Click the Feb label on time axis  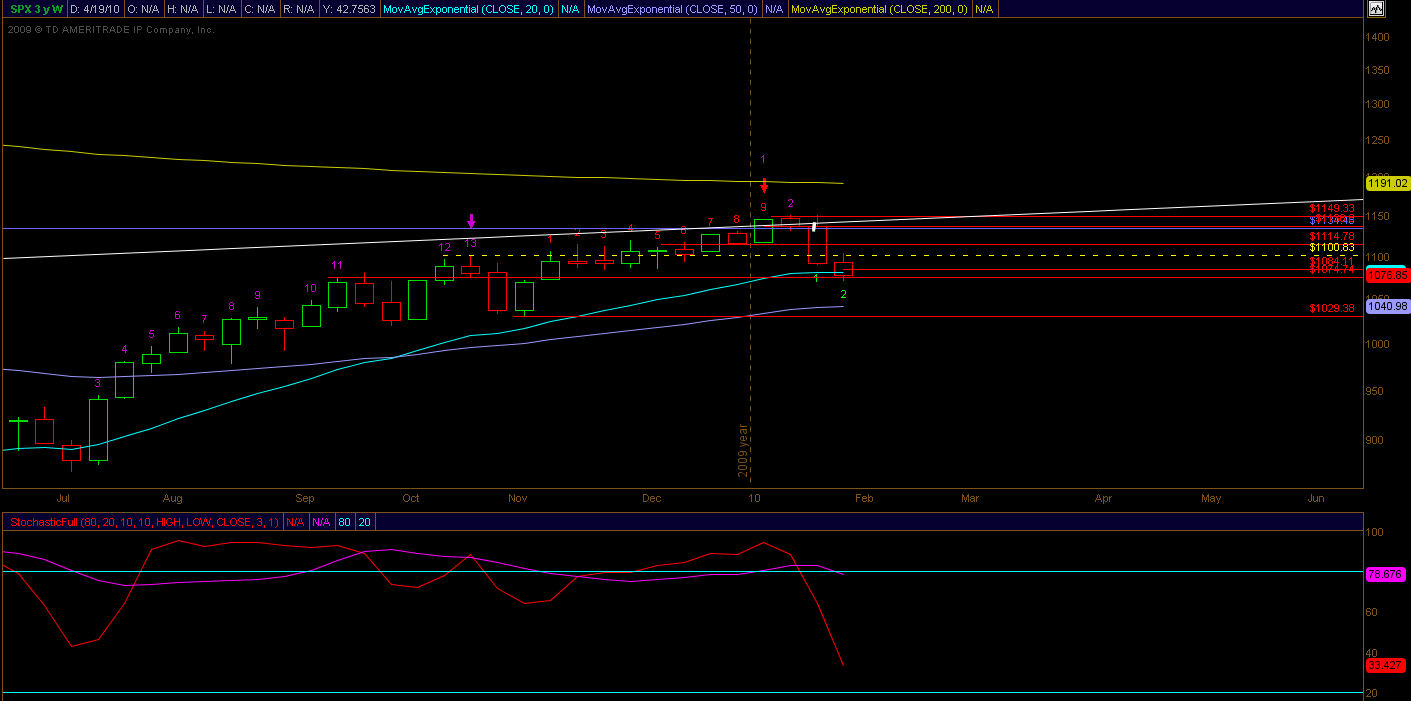coord(864,497)
